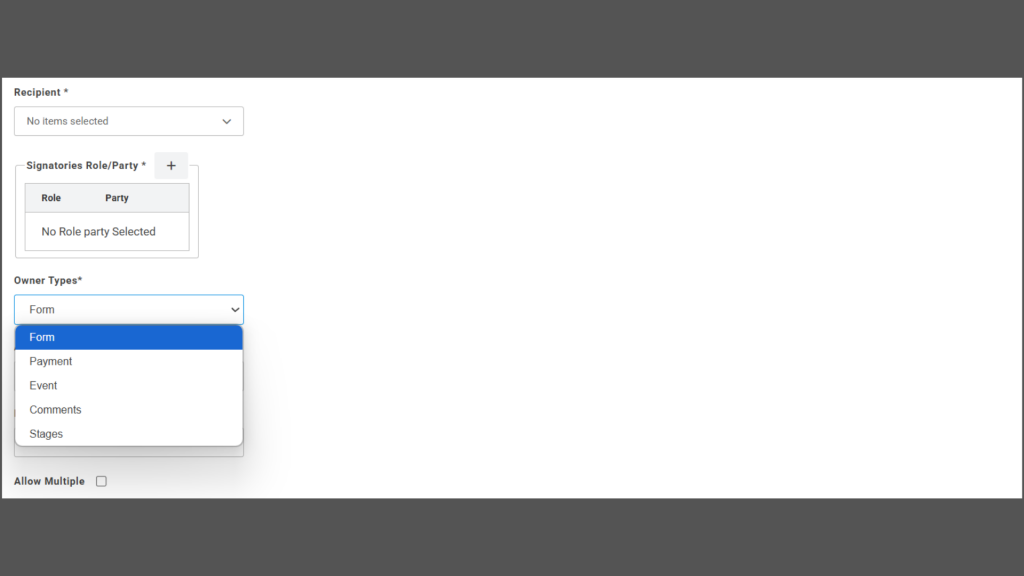The width and height of the screenshot is (1024, 576).
Task: Click the Role column header
Action: point(51,198)
